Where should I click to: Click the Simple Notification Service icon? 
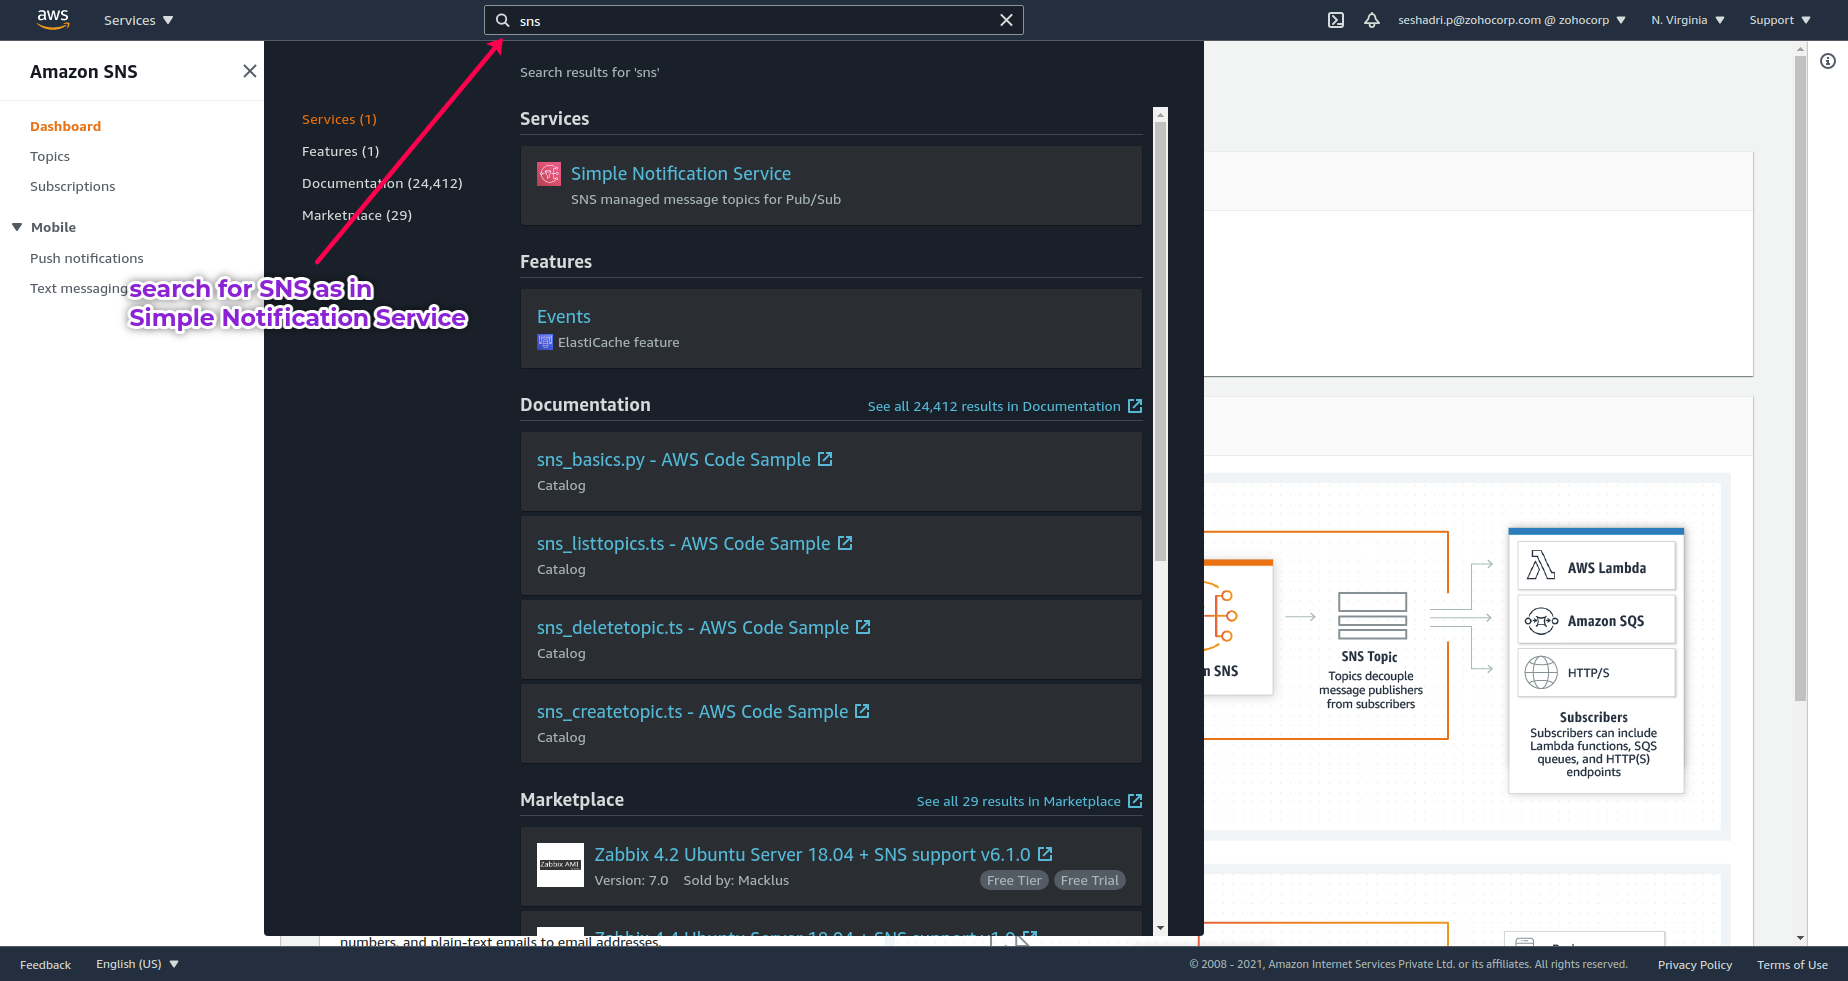tap(549, 174)
